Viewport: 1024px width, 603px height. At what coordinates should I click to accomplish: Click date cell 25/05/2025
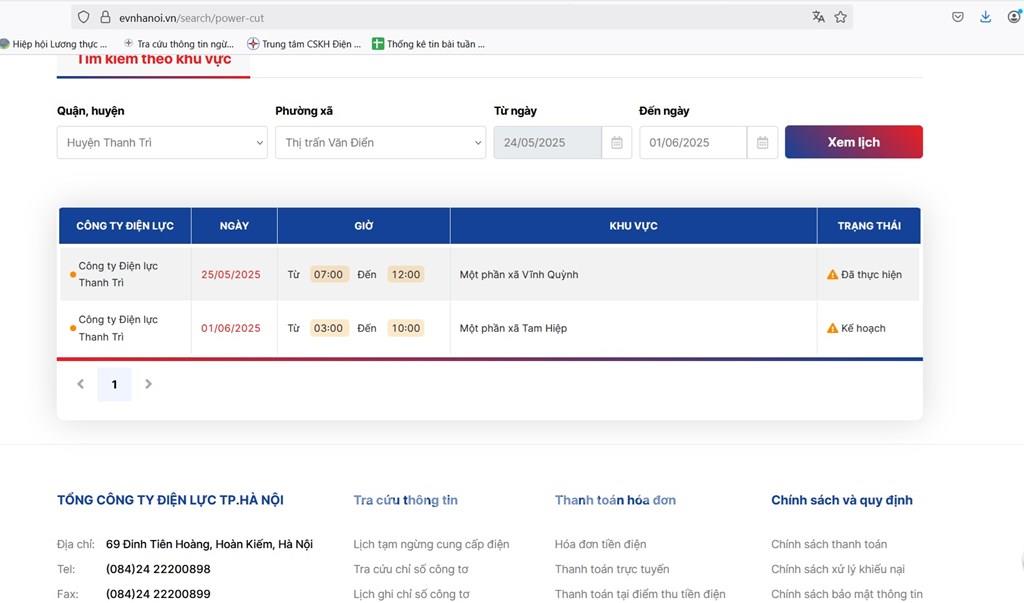coord(231,274)
